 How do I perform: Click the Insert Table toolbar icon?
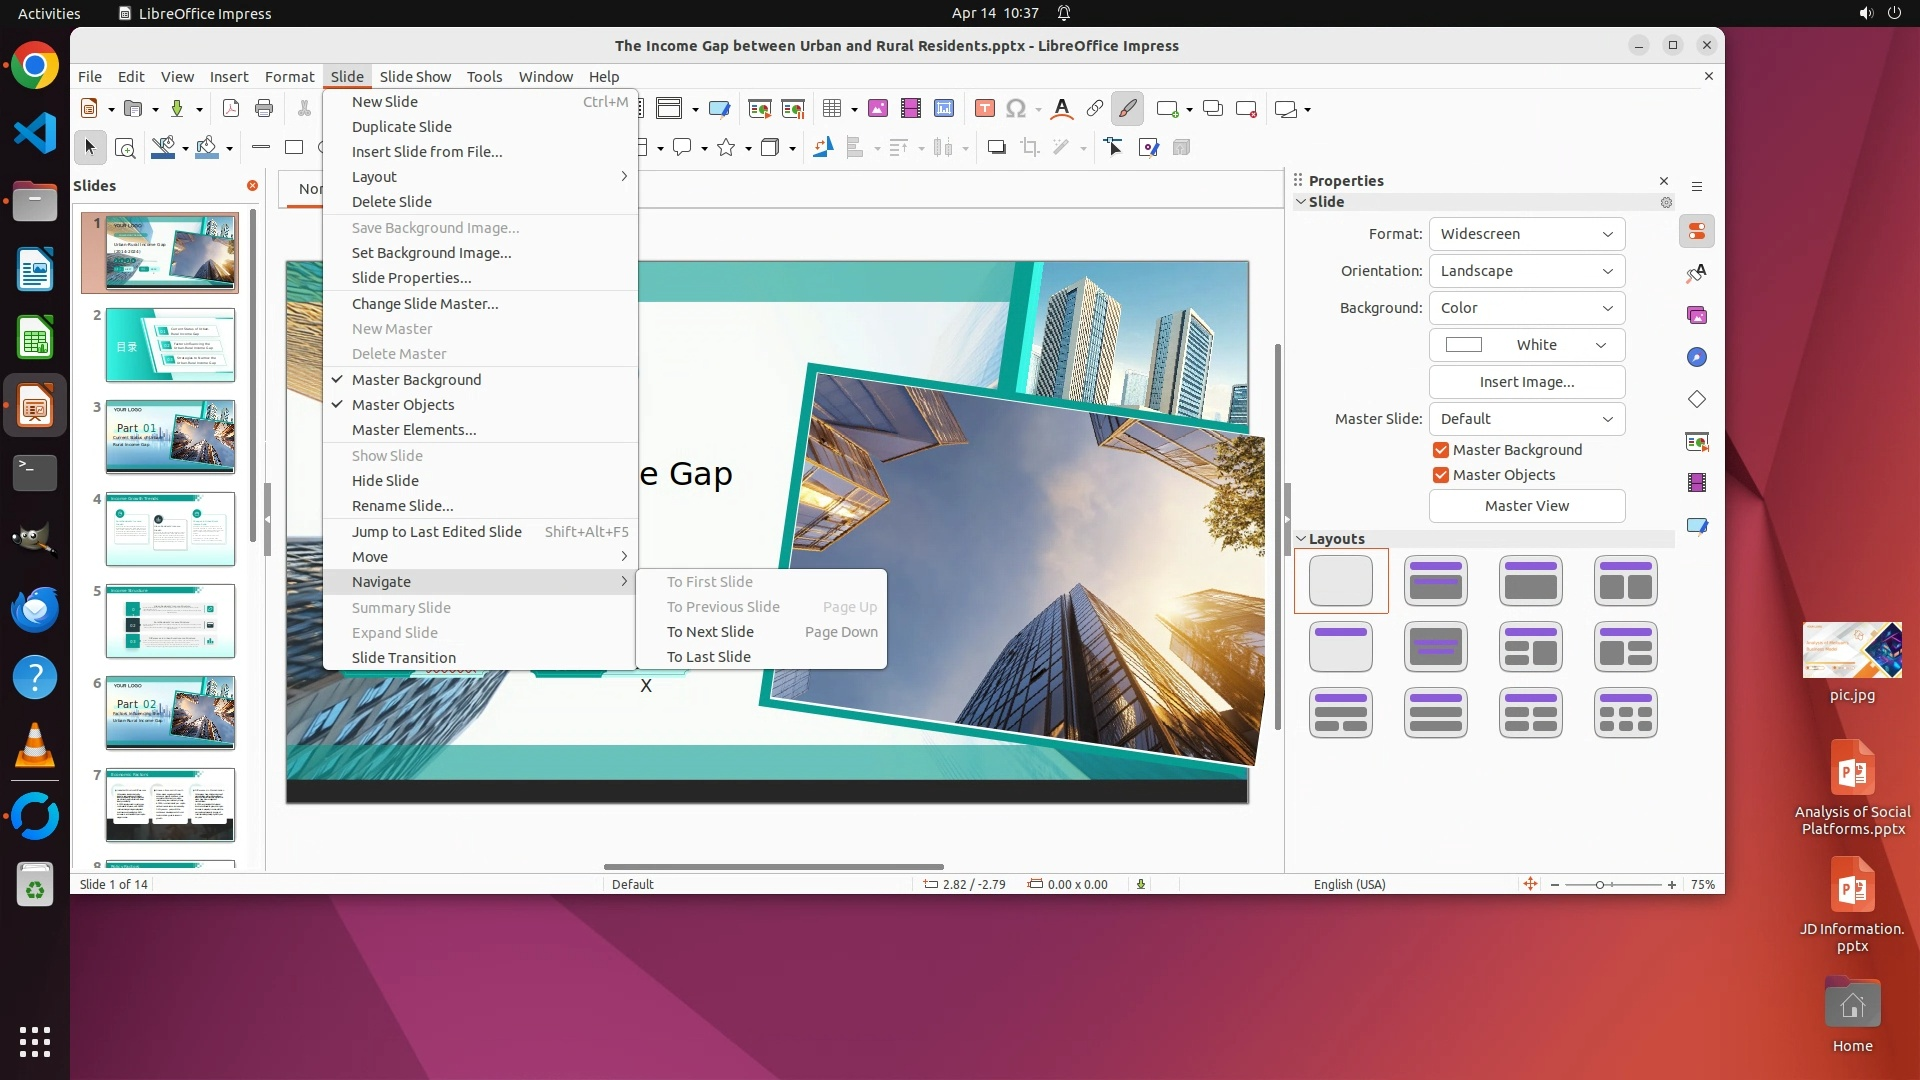tap(831, 108)
